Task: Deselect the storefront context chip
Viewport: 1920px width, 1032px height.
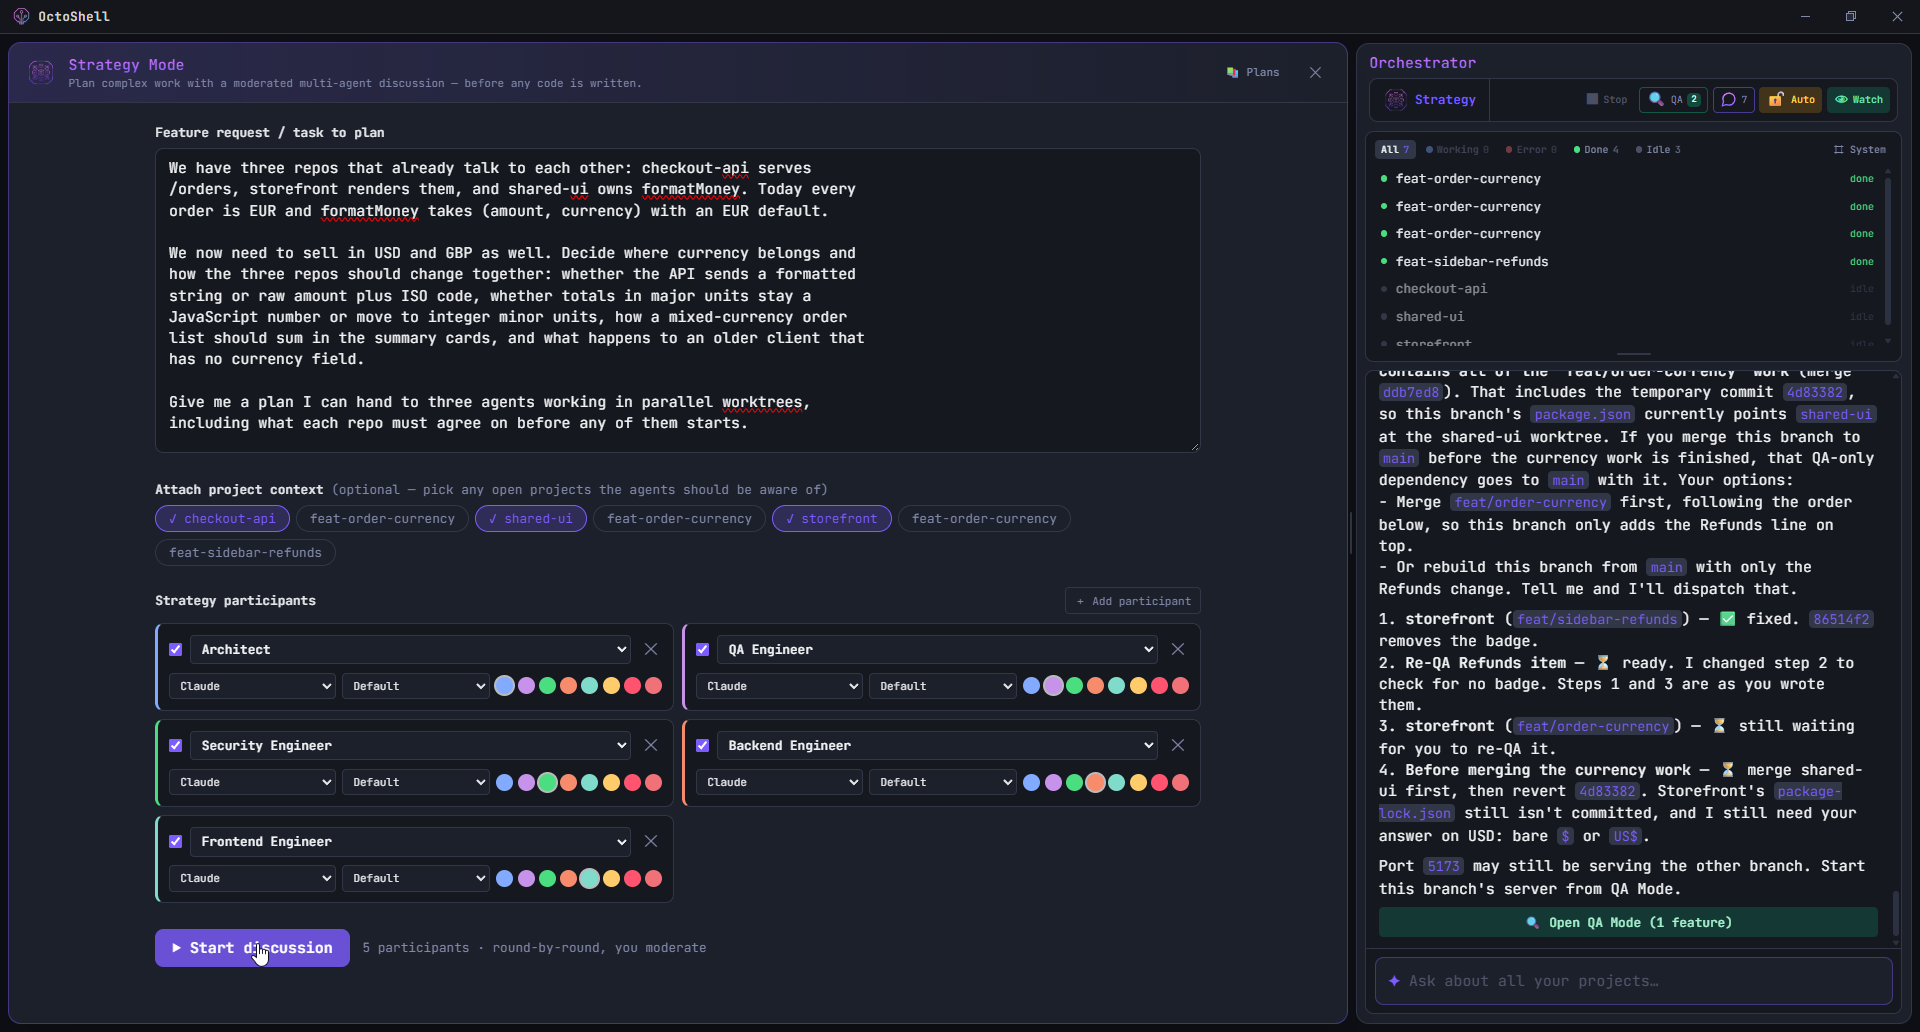Action: pos(831,518)
